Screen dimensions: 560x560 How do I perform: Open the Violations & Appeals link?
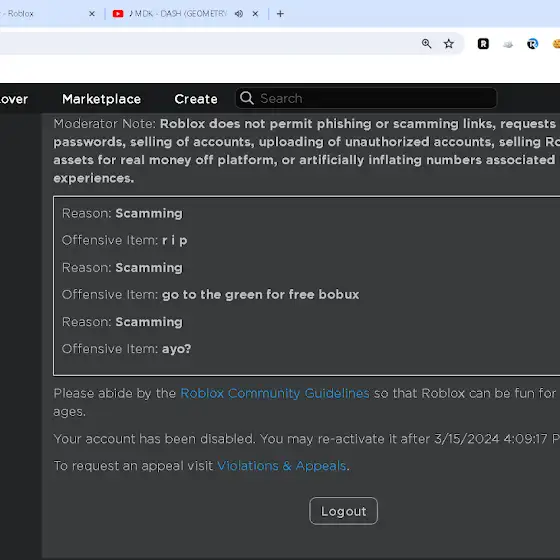pyautogui.click(x=282, y=466)
